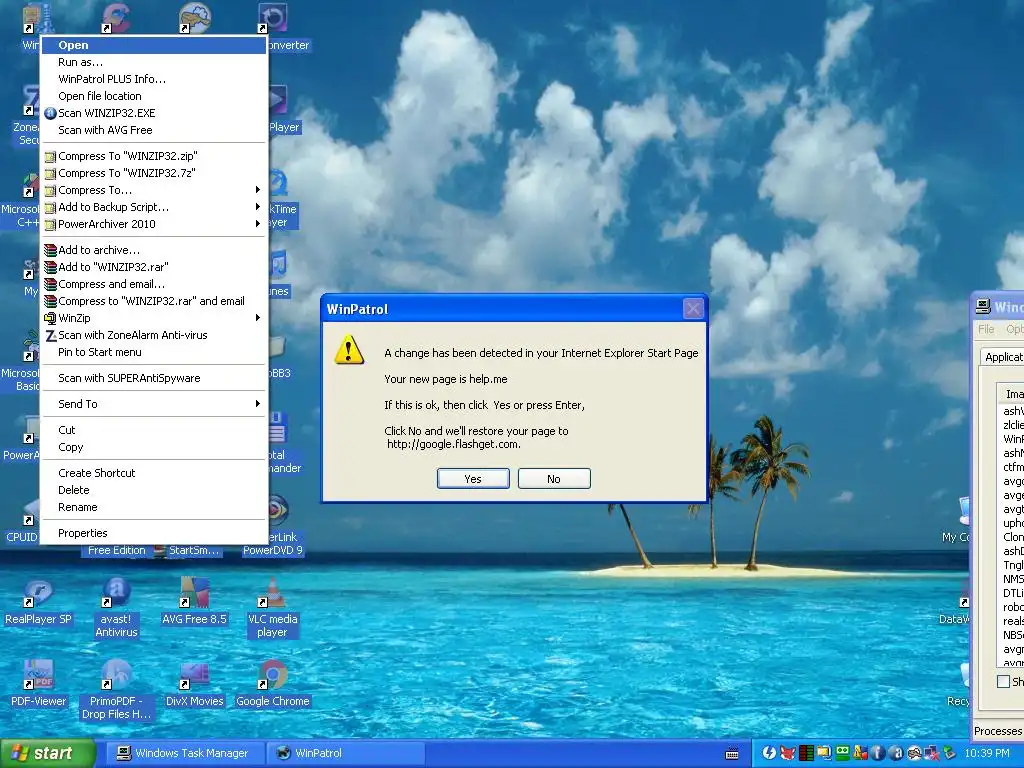
Task: Click the system clock showing 10:39 PM
Action: [x=987, y=753]
